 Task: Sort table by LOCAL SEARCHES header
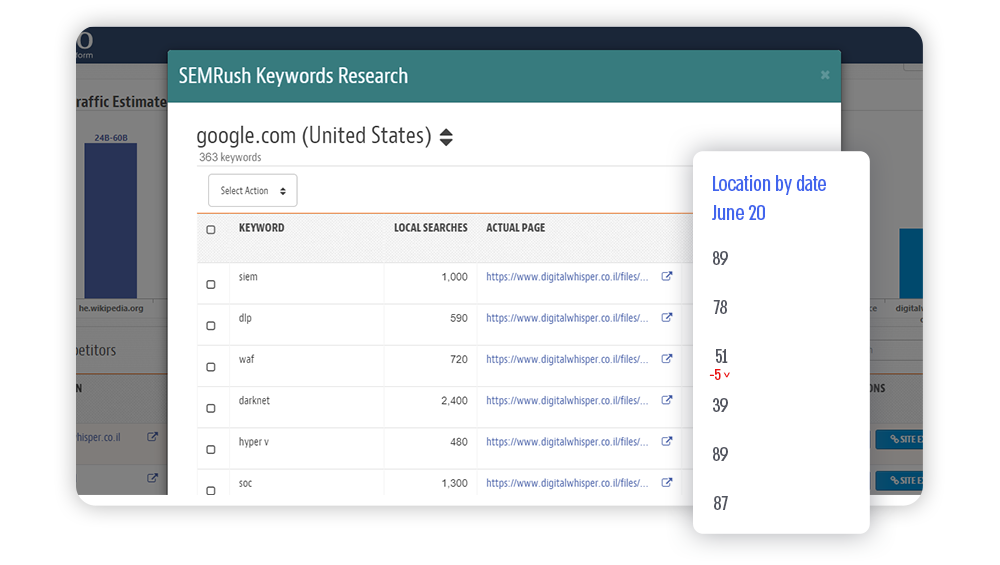(430, 228)
